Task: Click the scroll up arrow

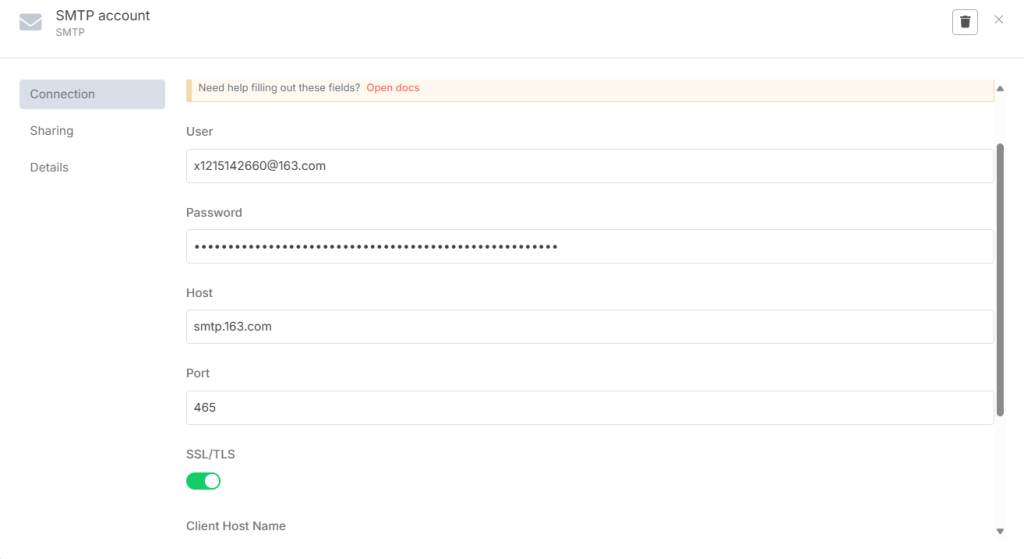Action: [1000, 89]
